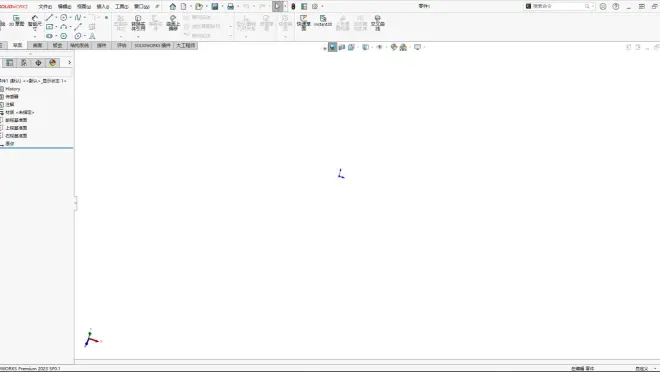Toggle Instant2D mode

[x=323, y=21]
